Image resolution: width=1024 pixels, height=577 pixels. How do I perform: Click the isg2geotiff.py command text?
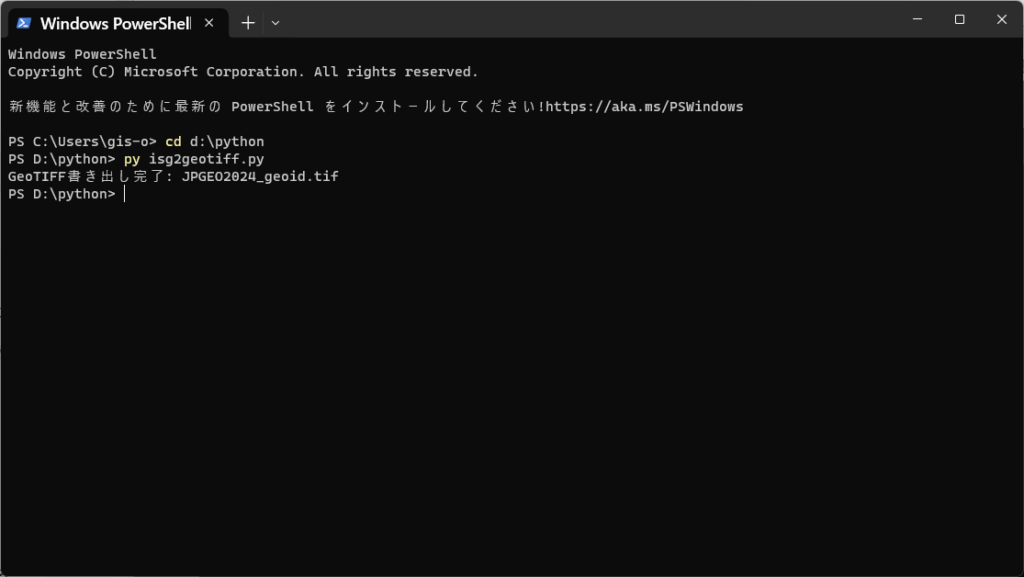click(x=206, y=159)
